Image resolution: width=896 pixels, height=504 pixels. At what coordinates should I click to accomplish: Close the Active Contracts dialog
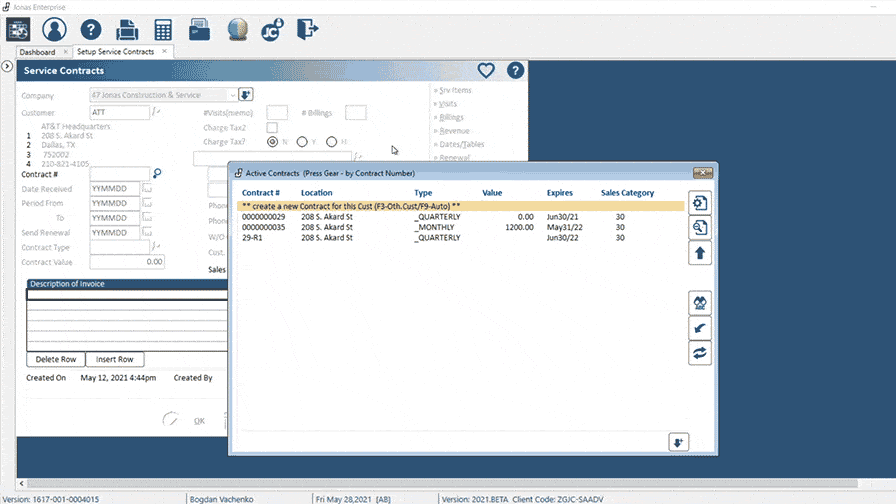pyautogui.click(x=703, y=173)
